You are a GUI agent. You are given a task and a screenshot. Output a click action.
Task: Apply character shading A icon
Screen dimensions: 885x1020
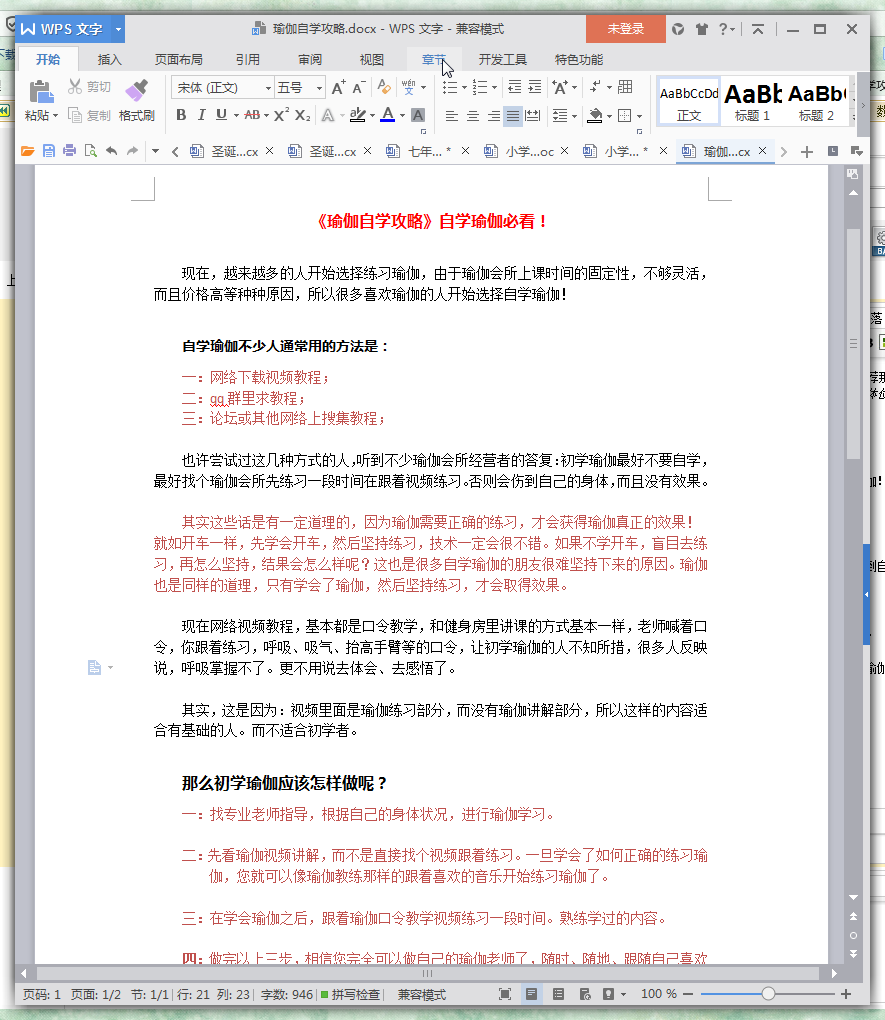(418, 115)
